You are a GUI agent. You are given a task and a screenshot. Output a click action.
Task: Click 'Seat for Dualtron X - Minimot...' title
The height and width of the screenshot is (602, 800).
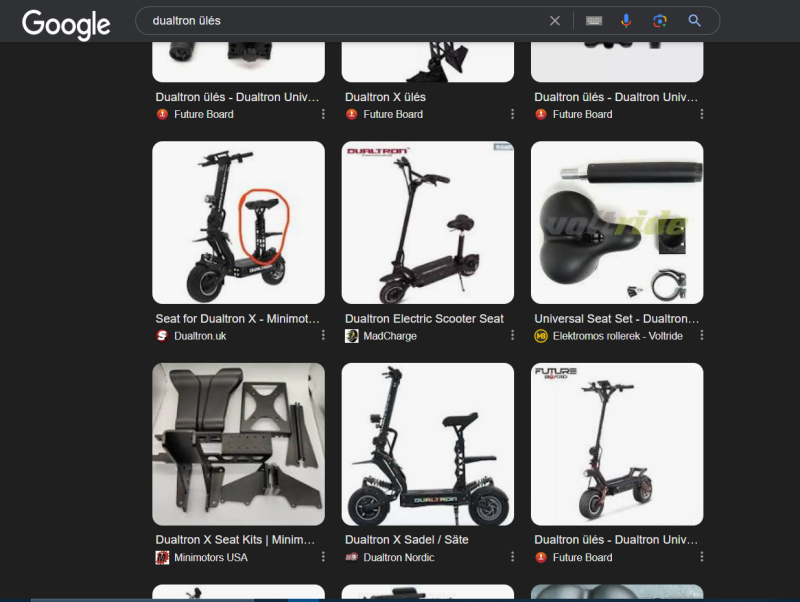pyautogui.click(x=237, y=319)
